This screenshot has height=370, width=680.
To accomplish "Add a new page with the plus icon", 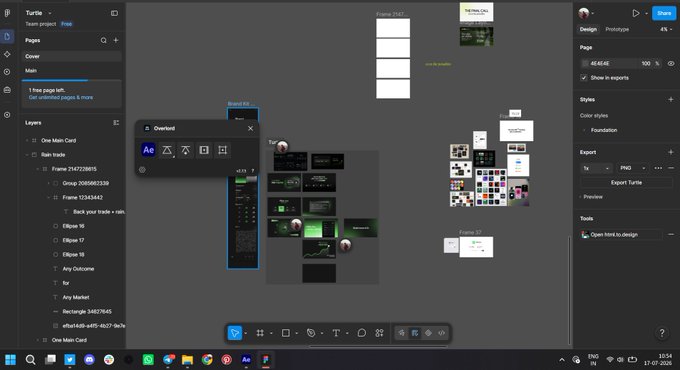I will 116,40.
